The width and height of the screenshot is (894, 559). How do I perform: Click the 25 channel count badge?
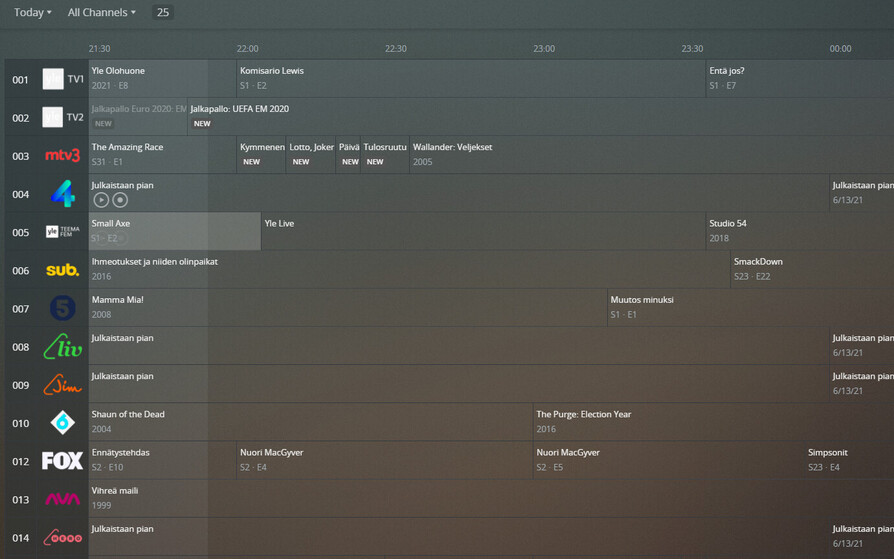pos(162,12)
